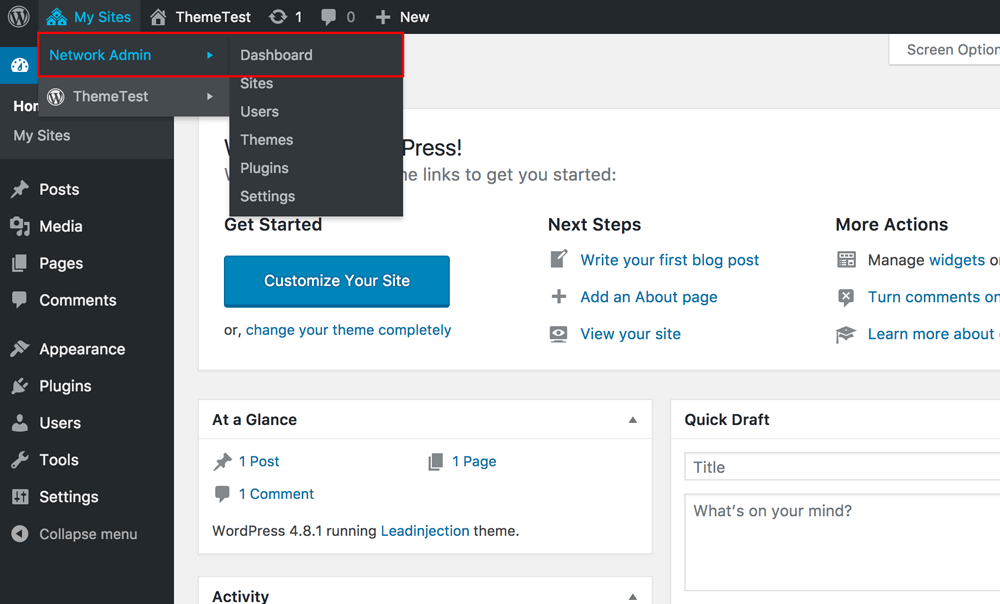Click the Pages icon in the sidebar
The width and height of the screenshot is (1000, 604).
point(20,263)
